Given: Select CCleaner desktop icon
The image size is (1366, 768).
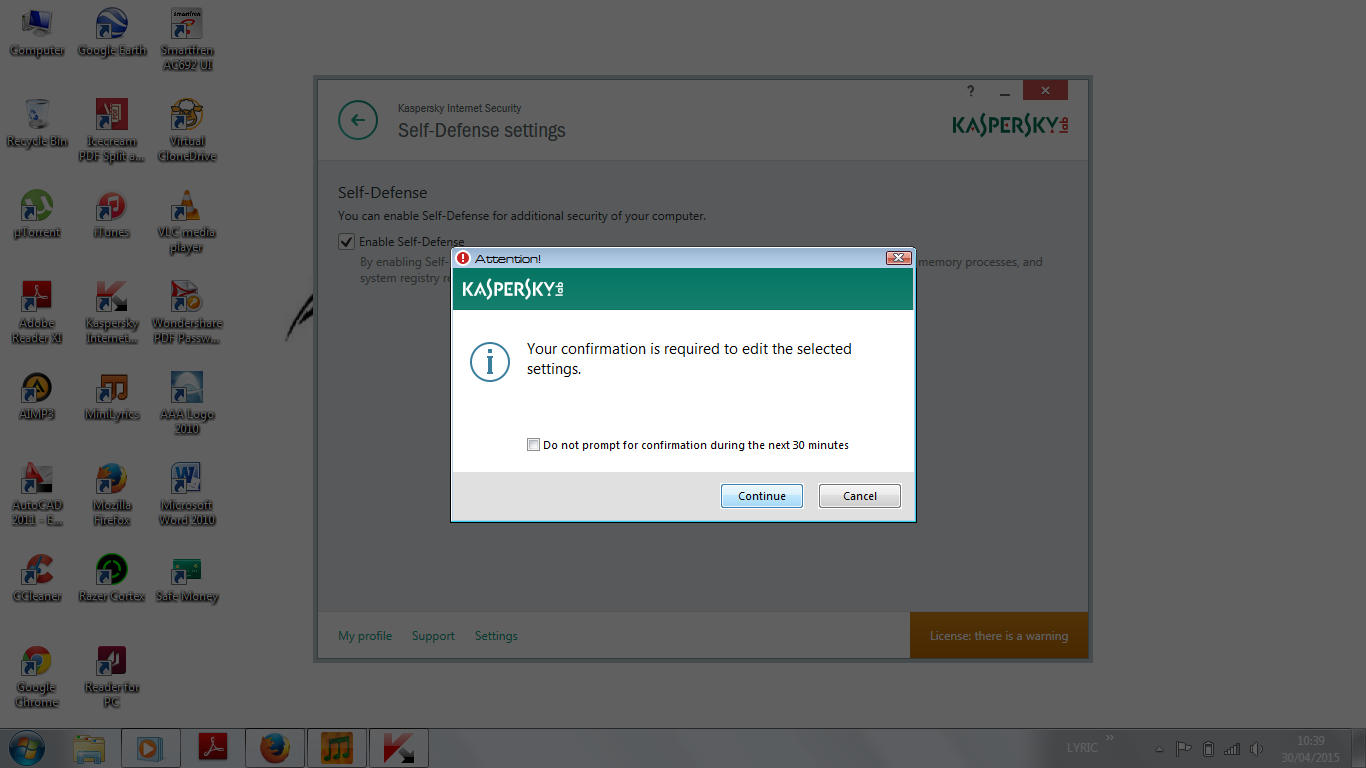Looking at the screenshot, I should (x=37, y=578).
